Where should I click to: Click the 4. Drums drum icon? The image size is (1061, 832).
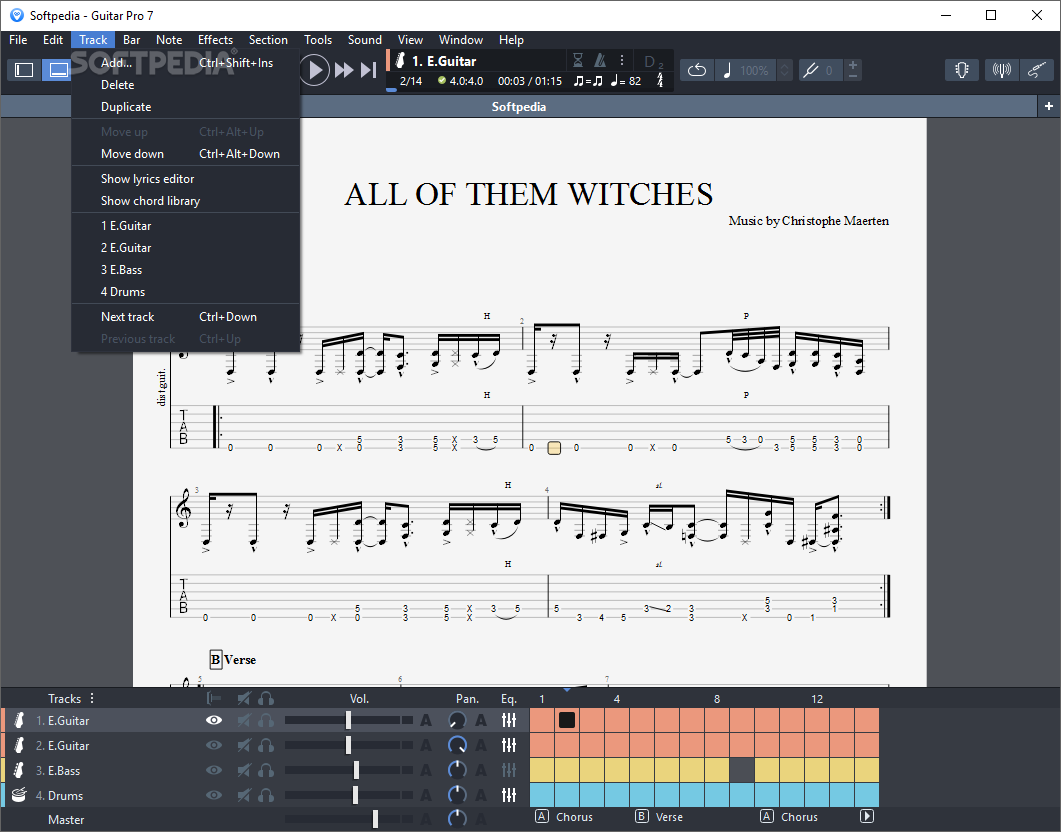[19, 795]
